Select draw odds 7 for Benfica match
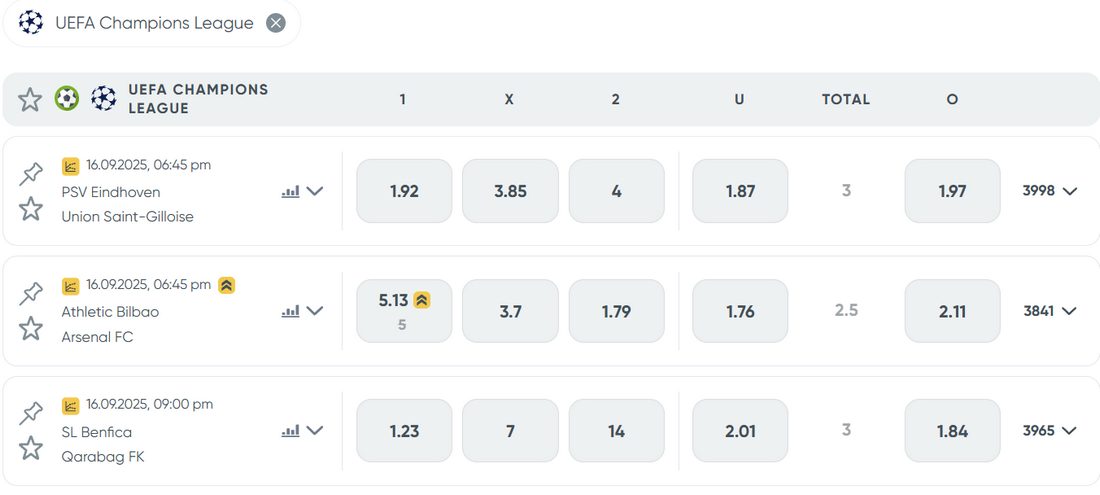Screen dimensions: 1100x495 (x=510, y=430)
